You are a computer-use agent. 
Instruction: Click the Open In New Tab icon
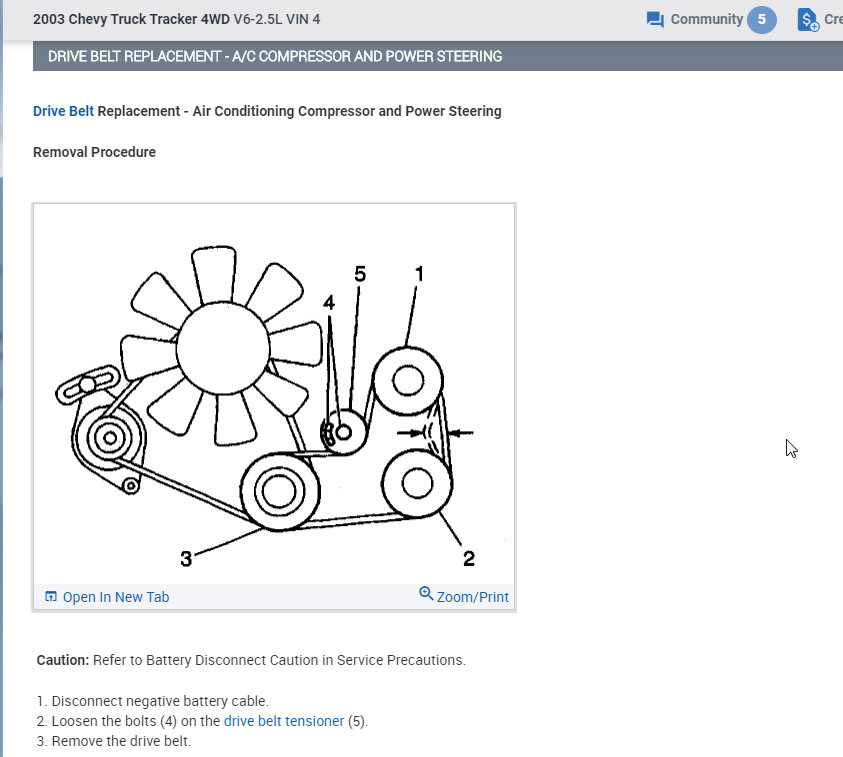(x=51, y=596)
